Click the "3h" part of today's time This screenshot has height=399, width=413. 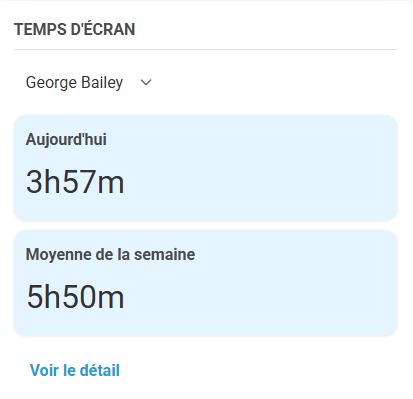(x=43, y=182)
